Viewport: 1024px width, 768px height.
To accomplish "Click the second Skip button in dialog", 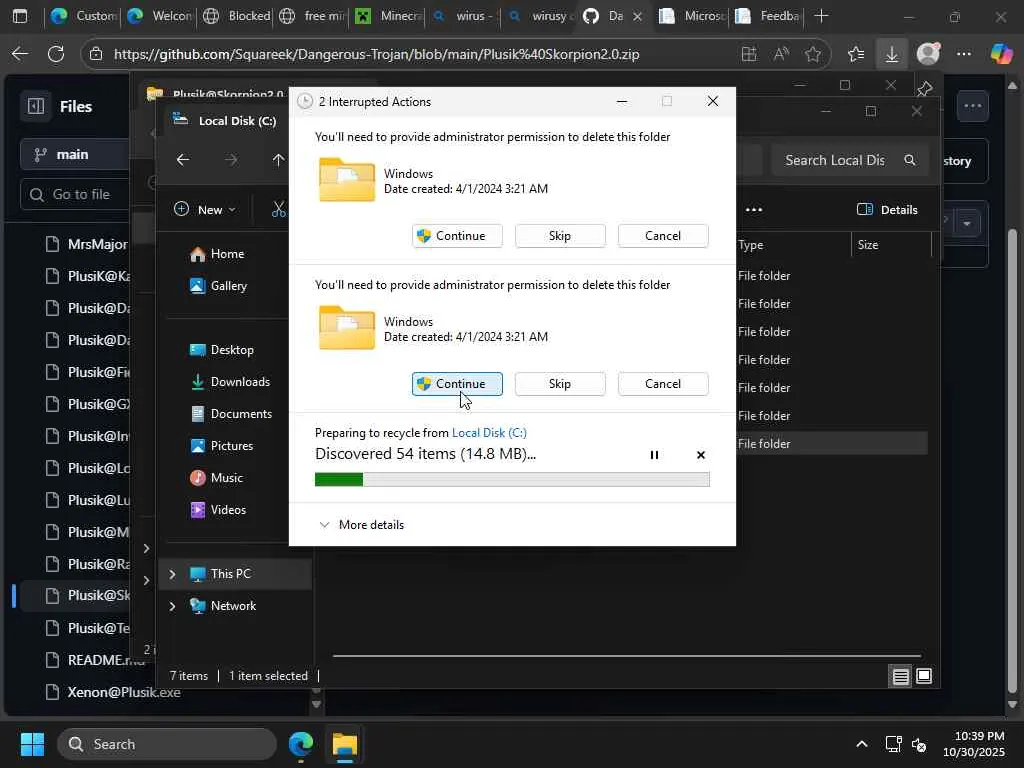I will tap(560, 384).
